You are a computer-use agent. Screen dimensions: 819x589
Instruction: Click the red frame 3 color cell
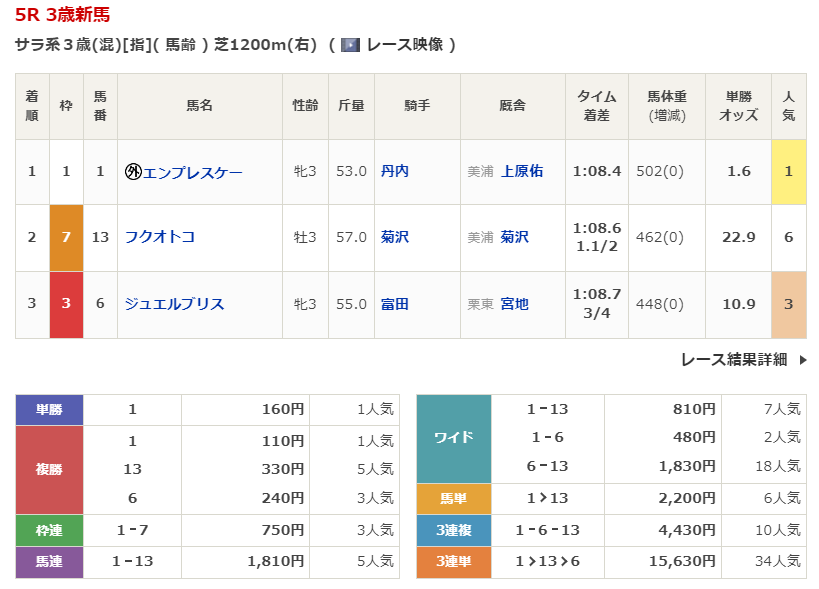(66, 304)
